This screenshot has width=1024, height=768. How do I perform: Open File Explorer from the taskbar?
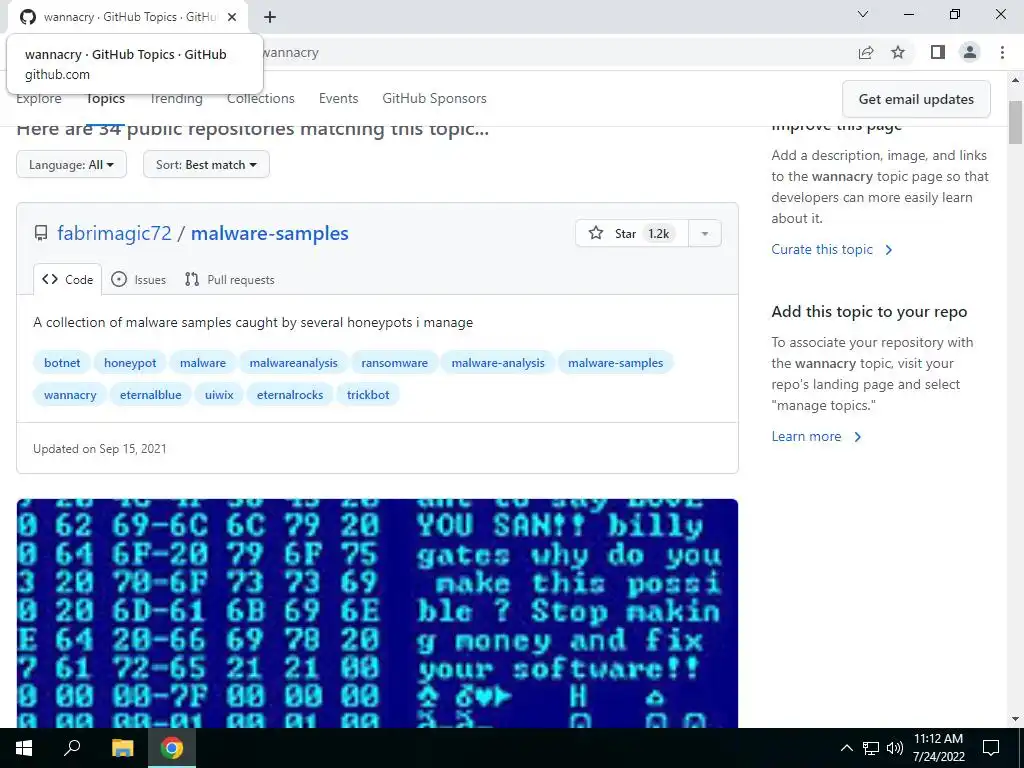pos(122,748)
